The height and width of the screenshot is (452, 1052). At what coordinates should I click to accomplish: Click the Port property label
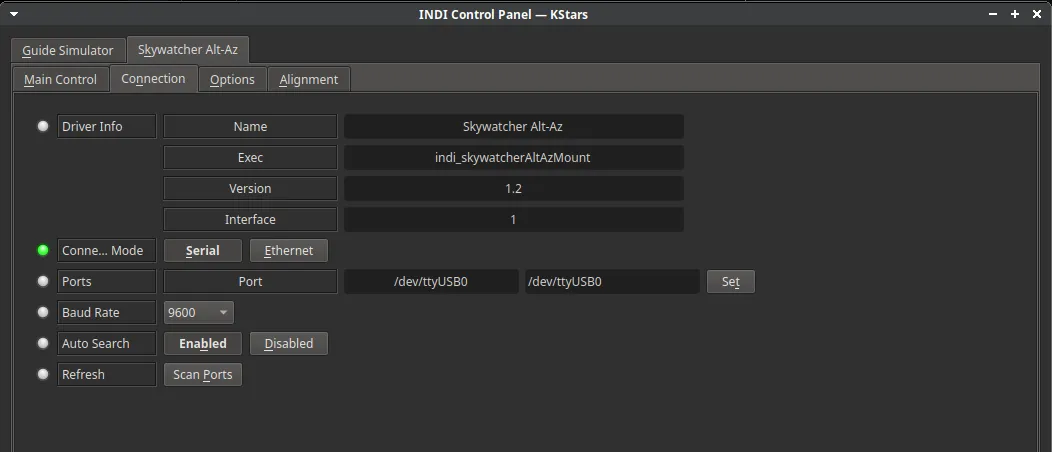tap(250, 282)
